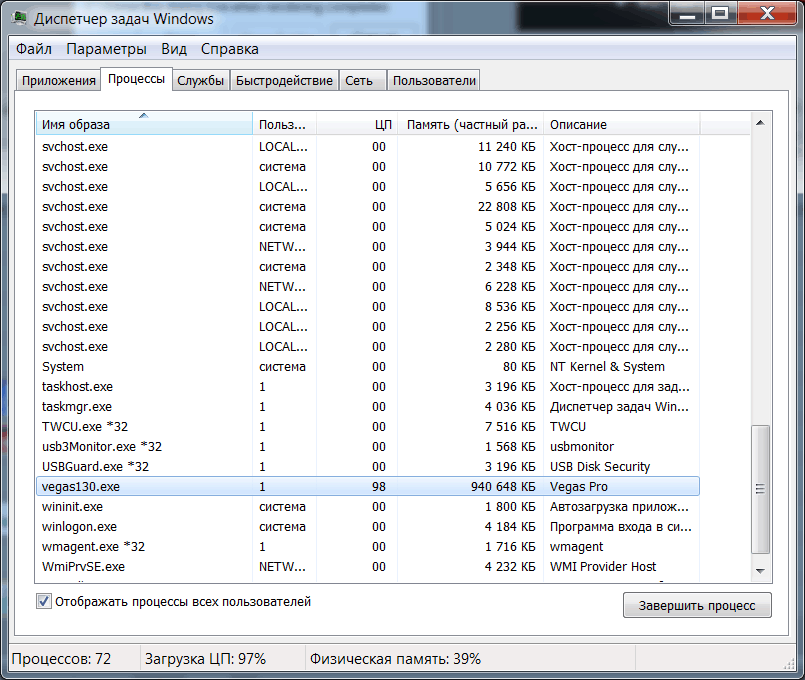
Task: Sort by the ЦП column header
Action: [x=357, y=124]
